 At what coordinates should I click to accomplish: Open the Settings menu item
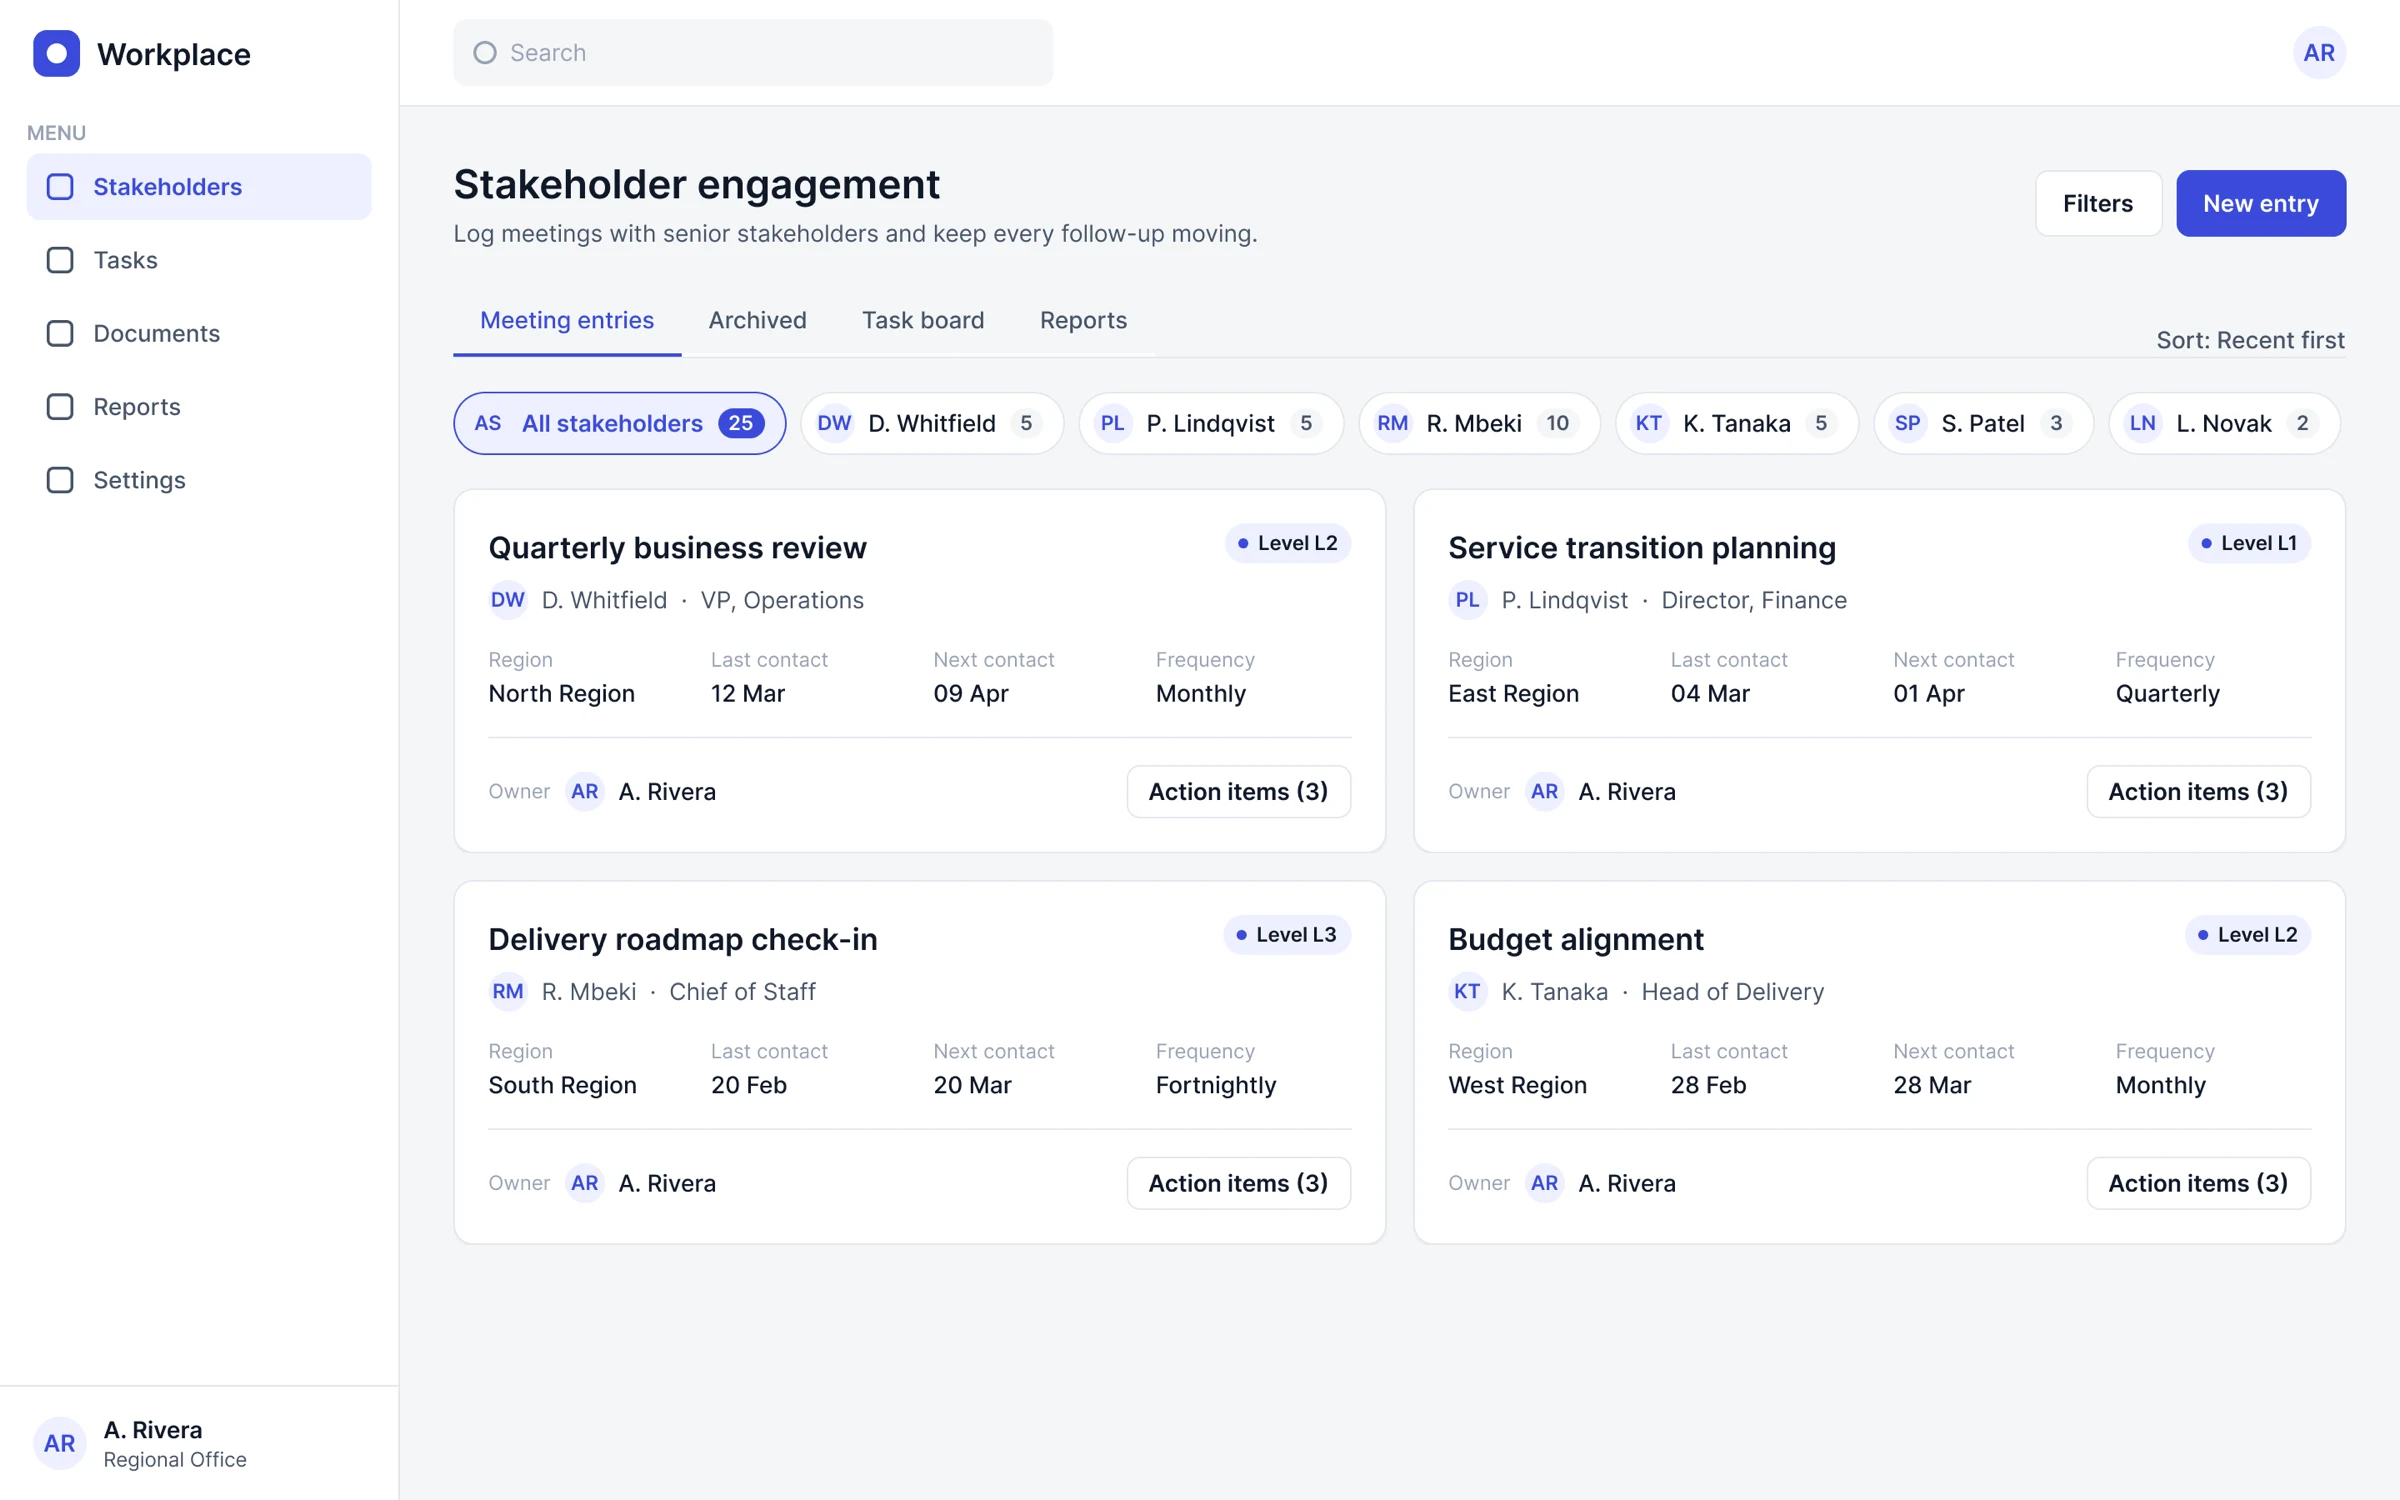click(199, 480)
